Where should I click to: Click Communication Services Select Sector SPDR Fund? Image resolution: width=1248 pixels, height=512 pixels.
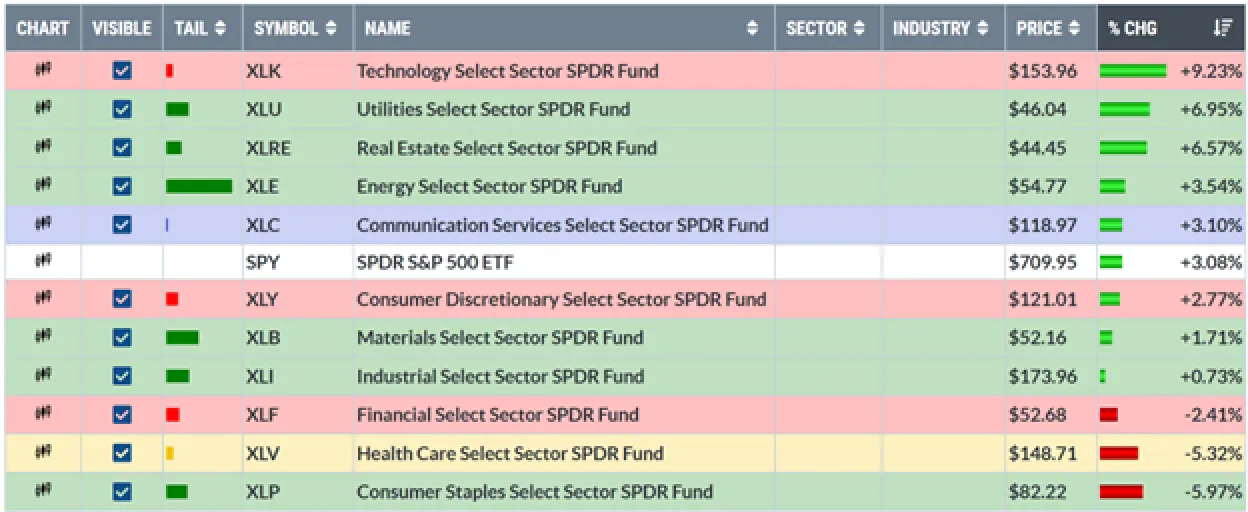563,224
